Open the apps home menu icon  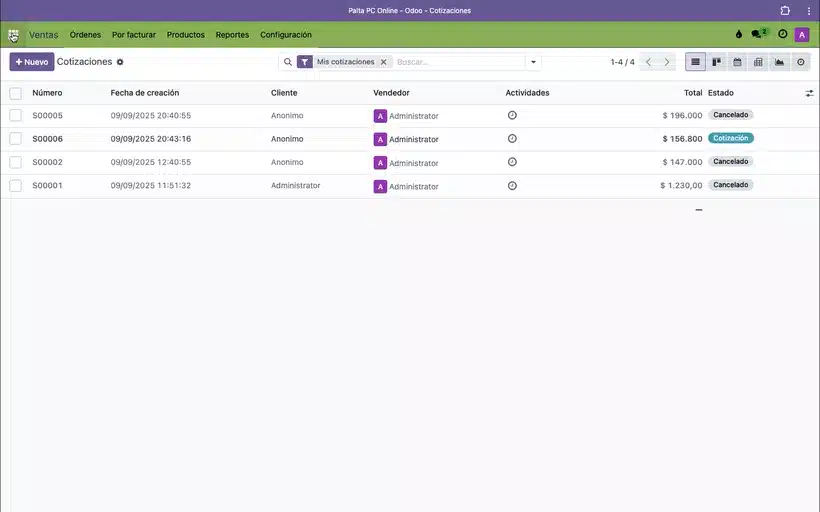point(13,35)
